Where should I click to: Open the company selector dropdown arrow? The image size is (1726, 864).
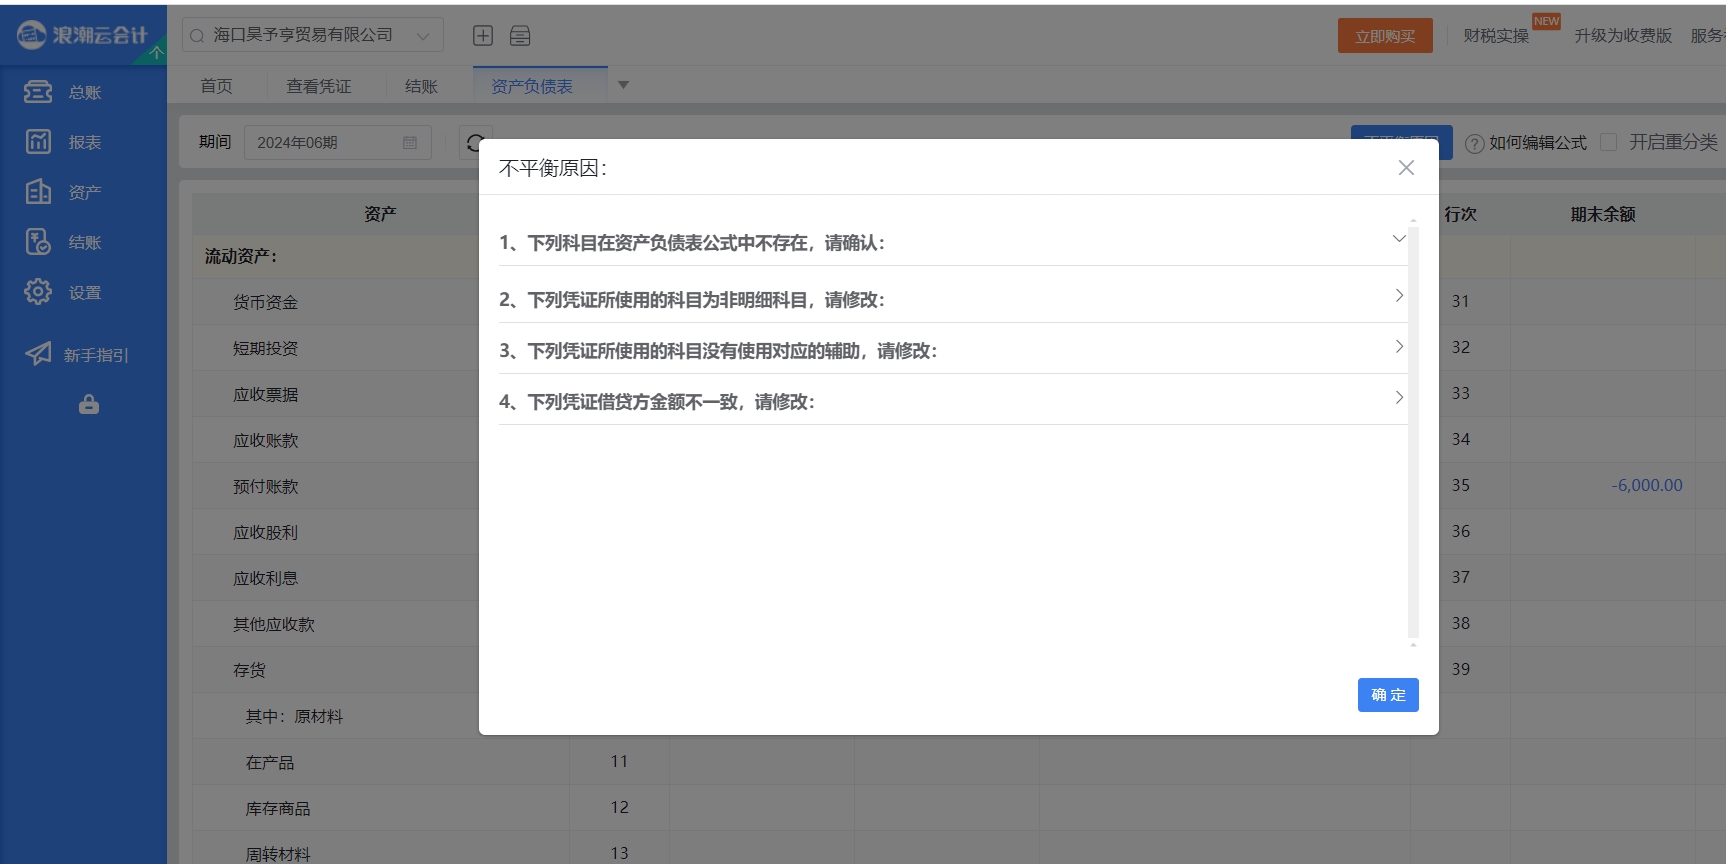coord(423,36)
